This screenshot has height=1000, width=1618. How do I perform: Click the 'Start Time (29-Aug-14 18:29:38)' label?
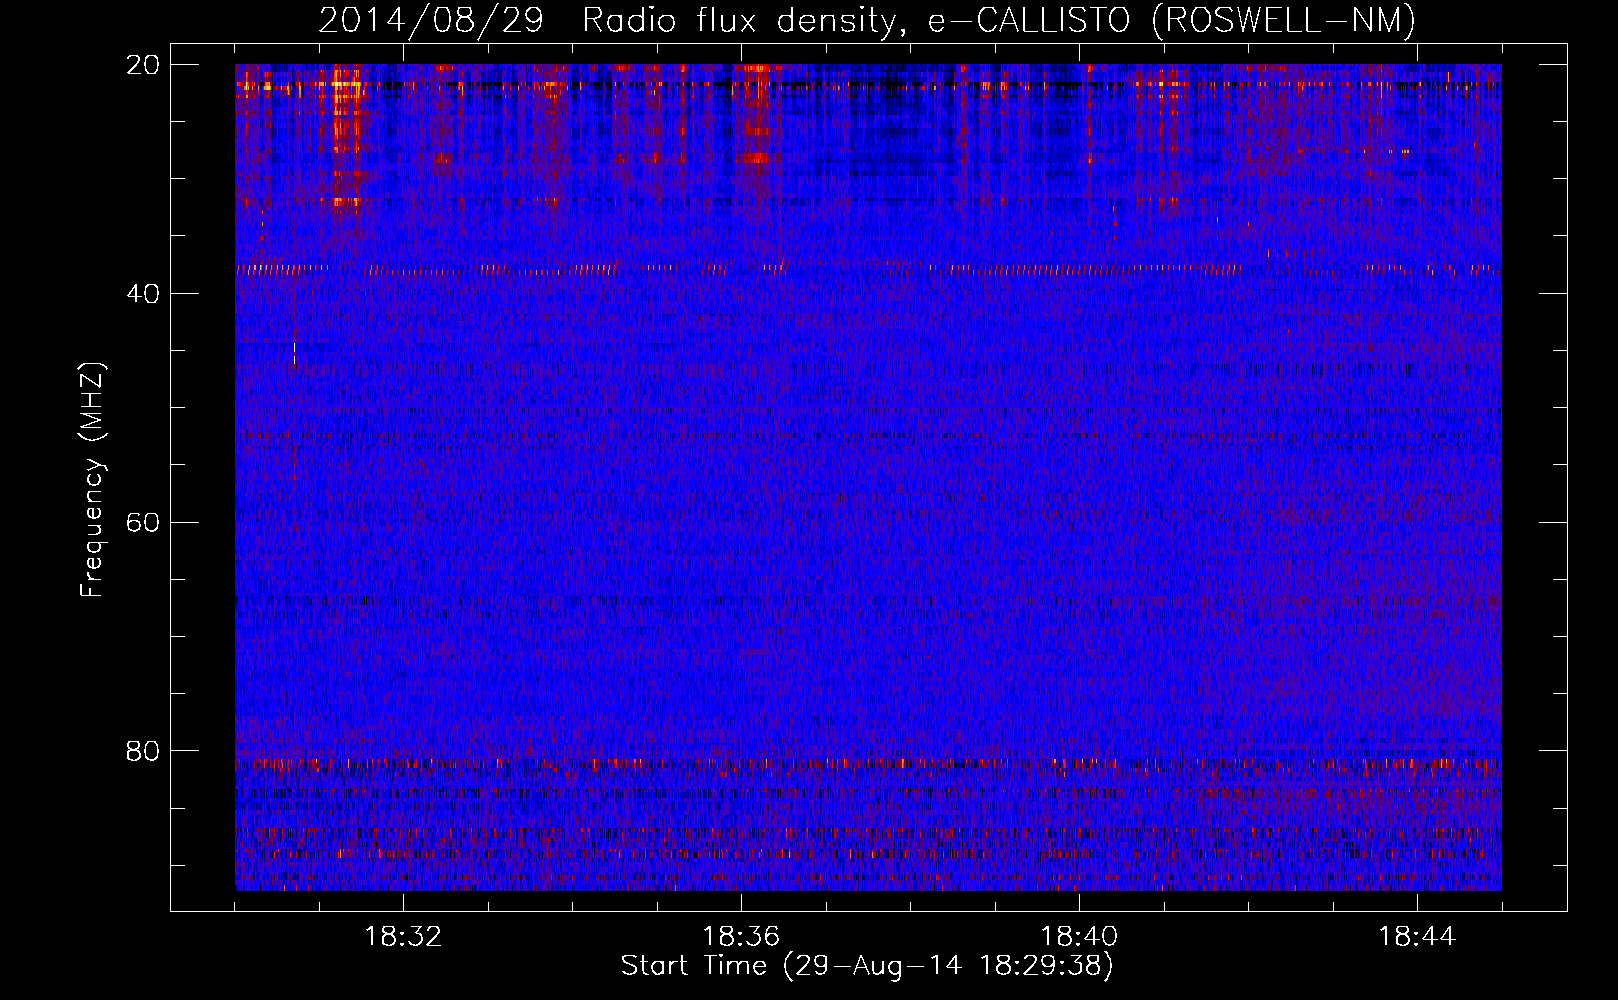[x=867, y=966]
